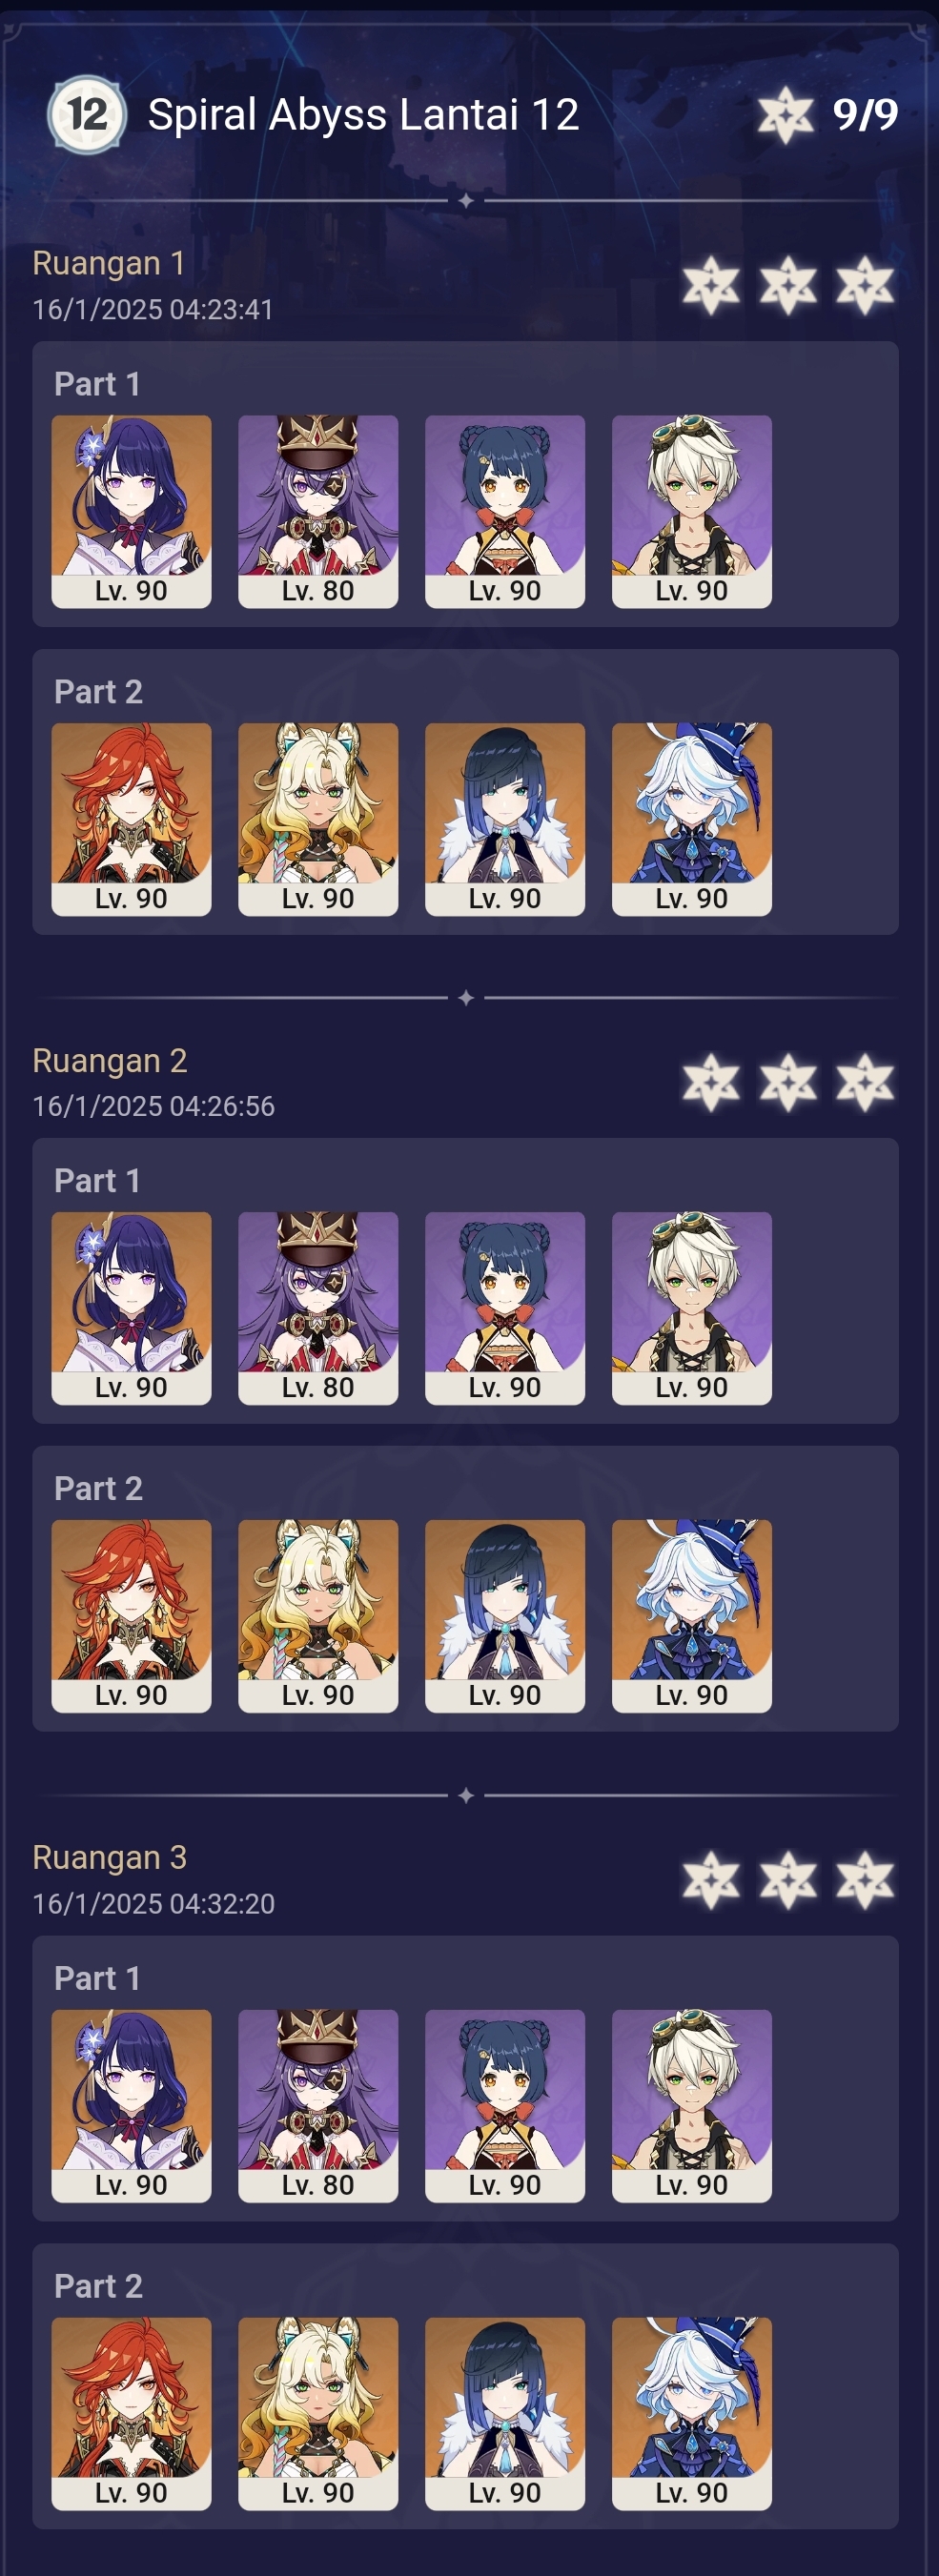Select the Lv. 80 eyepatch character in Ruangan 1
939x2576 pixels.
(318, 511)
